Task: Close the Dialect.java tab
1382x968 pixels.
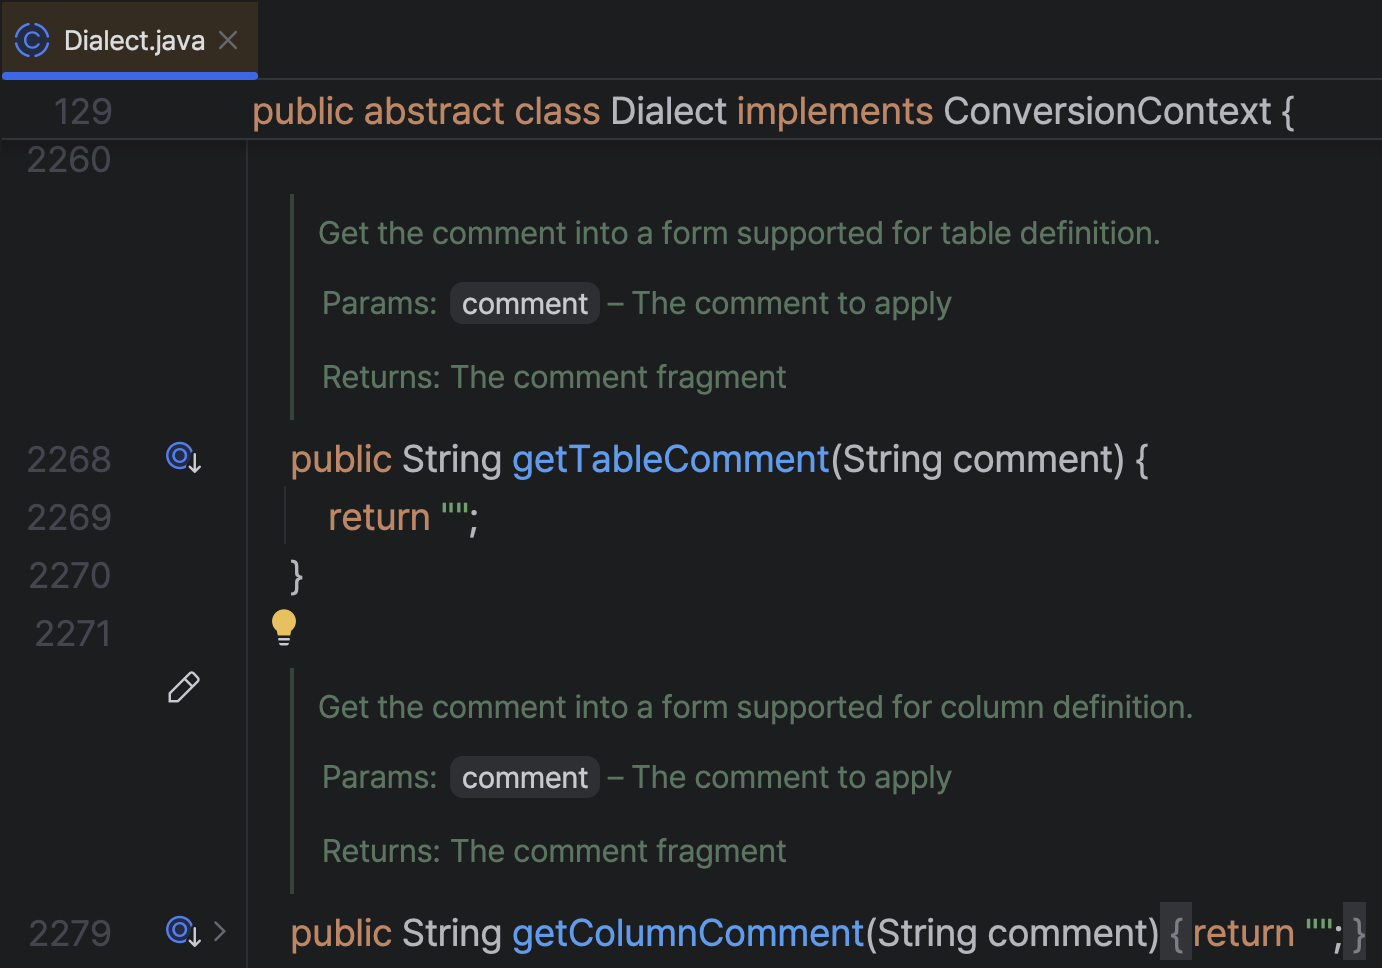Action: [228, 40]
